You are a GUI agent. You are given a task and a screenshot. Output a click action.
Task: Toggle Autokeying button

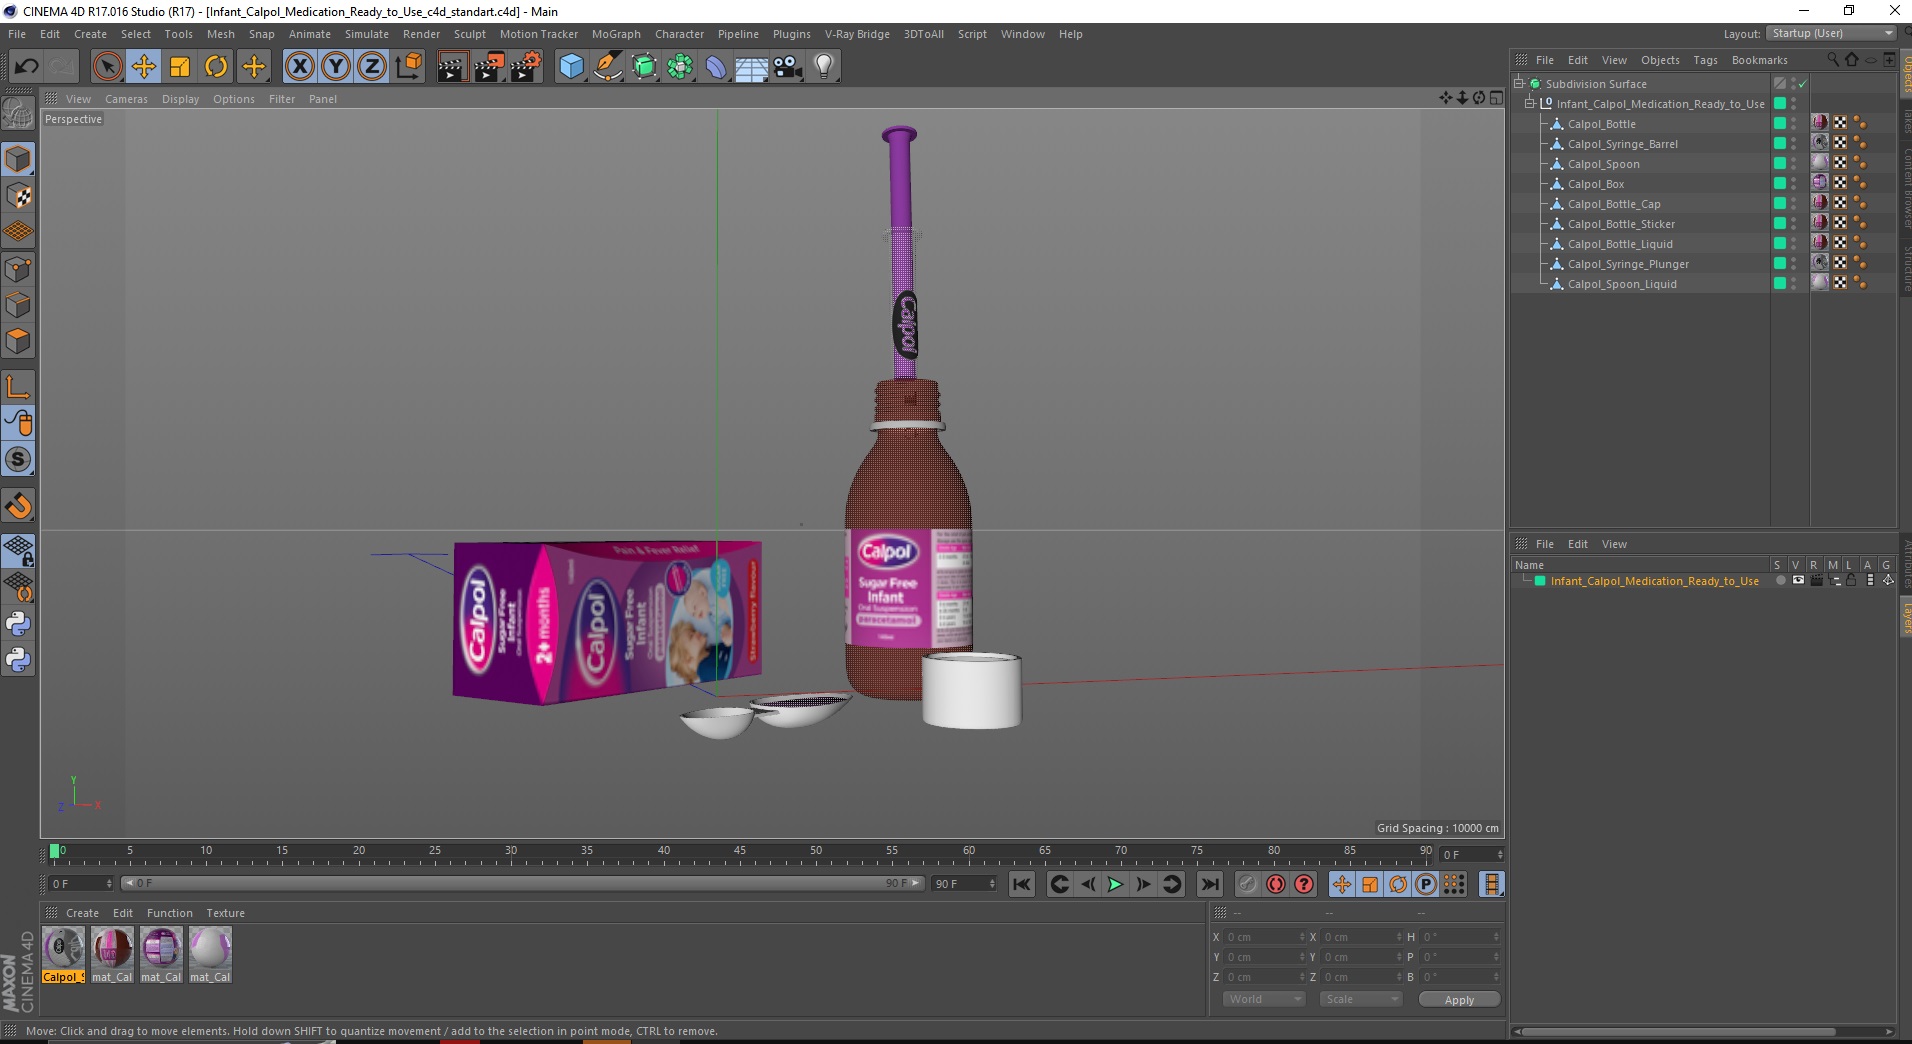point(1275,884)
